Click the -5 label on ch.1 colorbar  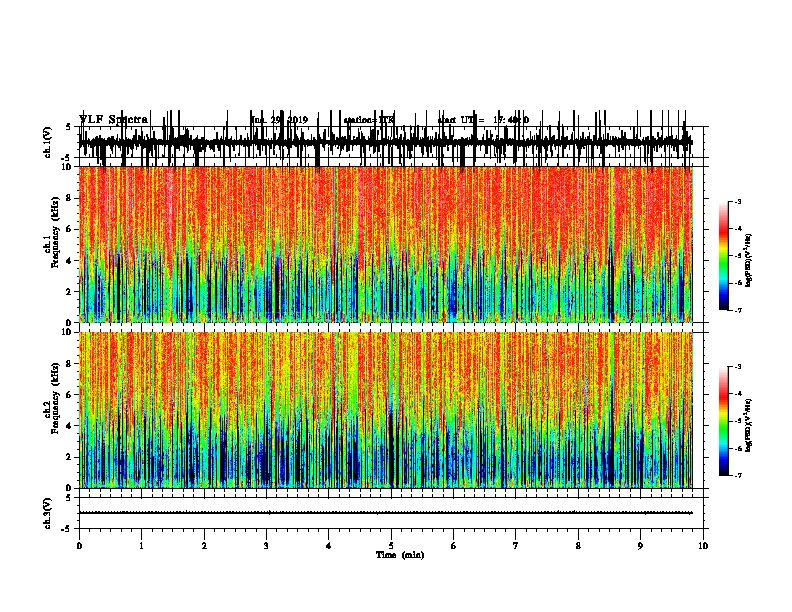click(738, 256)
